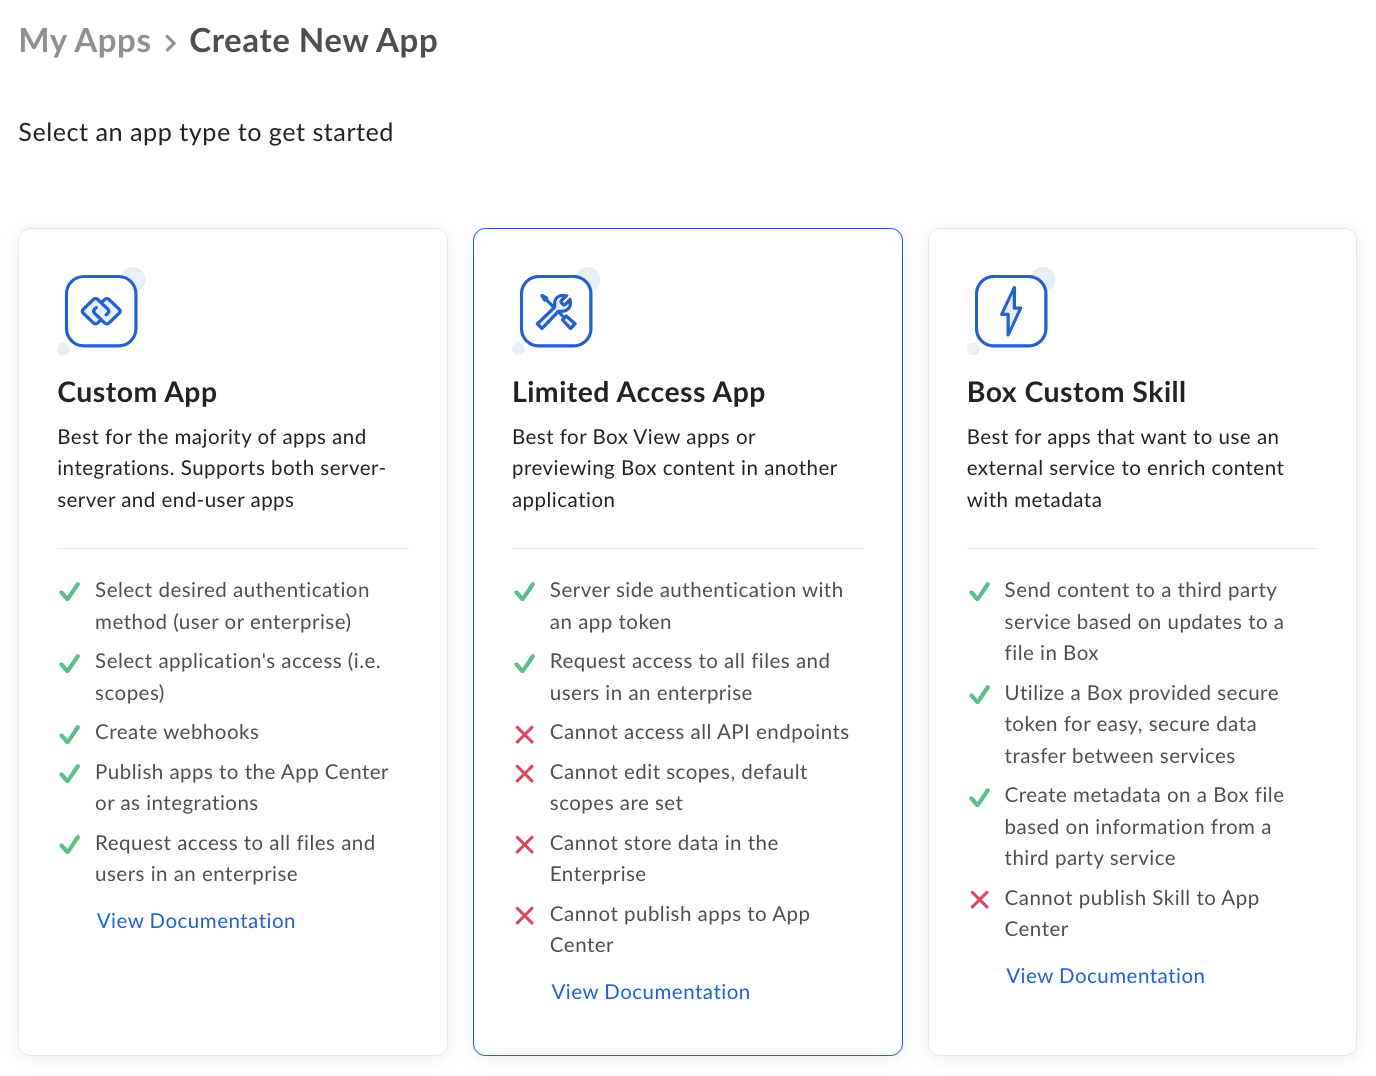The height and width of the screenshot is (1076, 1376).
Task: Click checkmark beside 'Create webhooks'
Action: pyautogui.click(x=69, y=734)
